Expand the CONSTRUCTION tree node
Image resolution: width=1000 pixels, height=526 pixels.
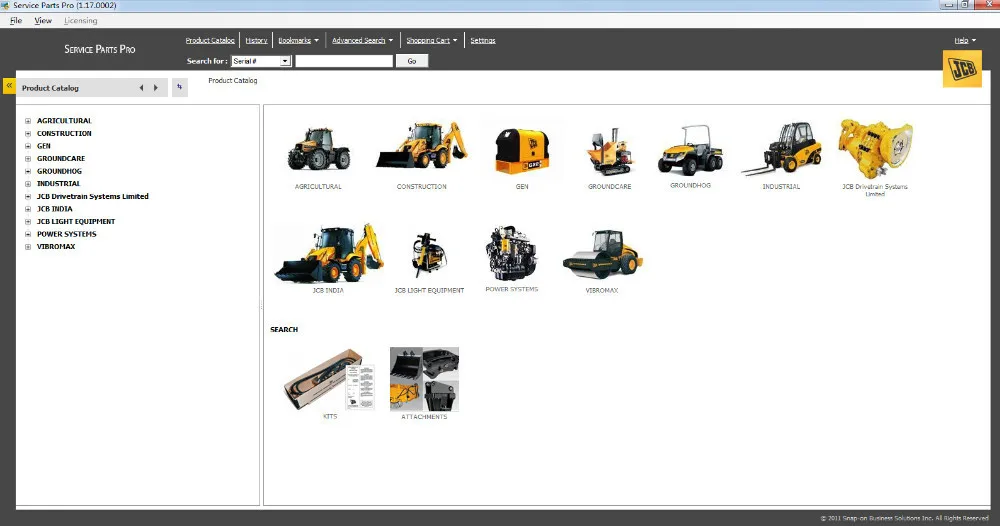(x=28, y=133)
